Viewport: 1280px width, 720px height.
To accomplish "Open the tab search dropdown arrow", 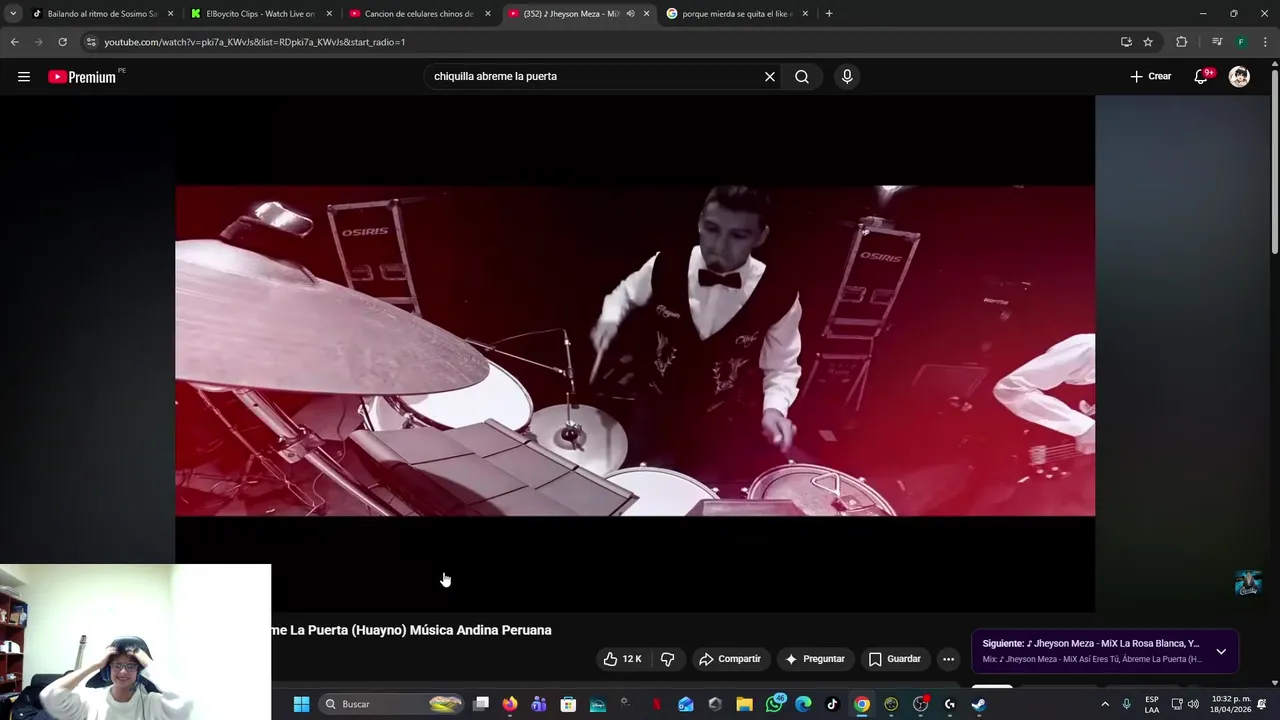I will click(13, 14).
